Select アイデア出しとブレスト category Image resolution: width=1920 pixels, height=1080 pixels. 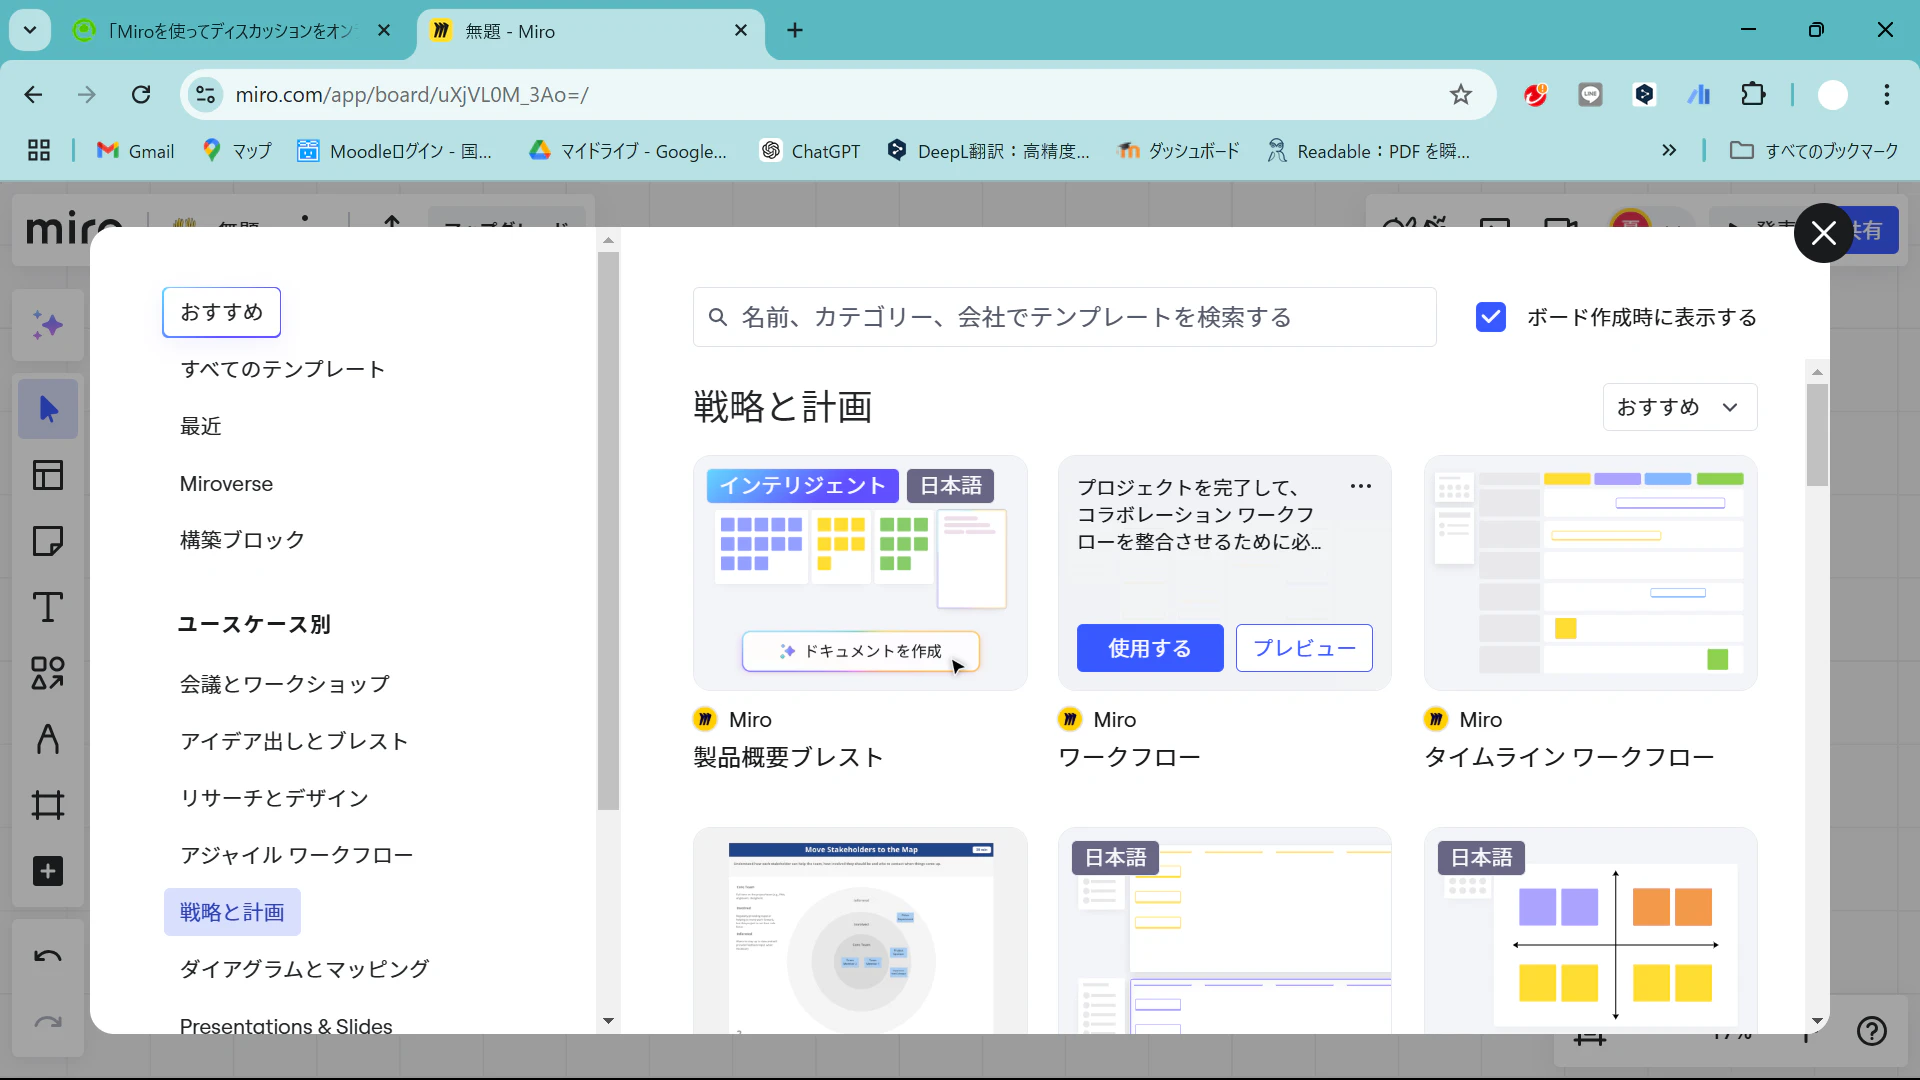(x=294, y=742)
